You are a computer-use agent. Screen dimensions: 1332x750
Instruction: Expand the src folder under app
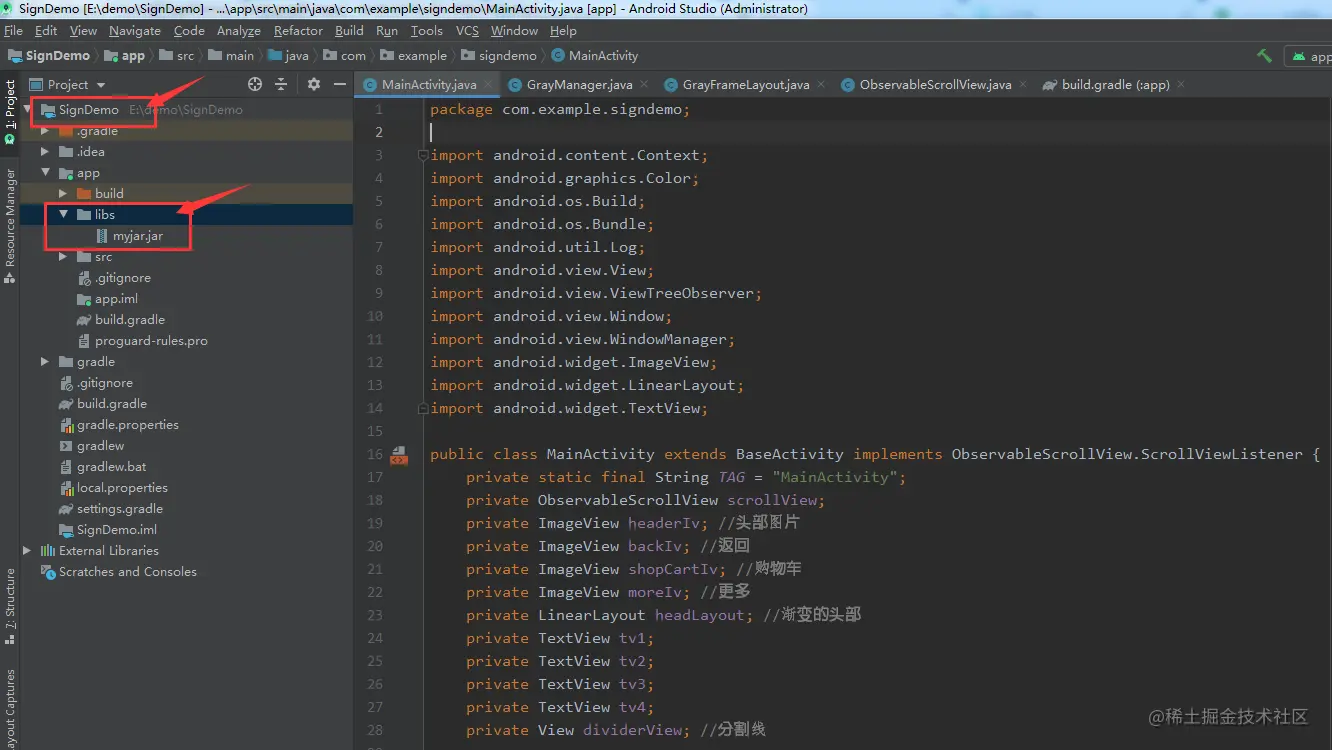64,257
